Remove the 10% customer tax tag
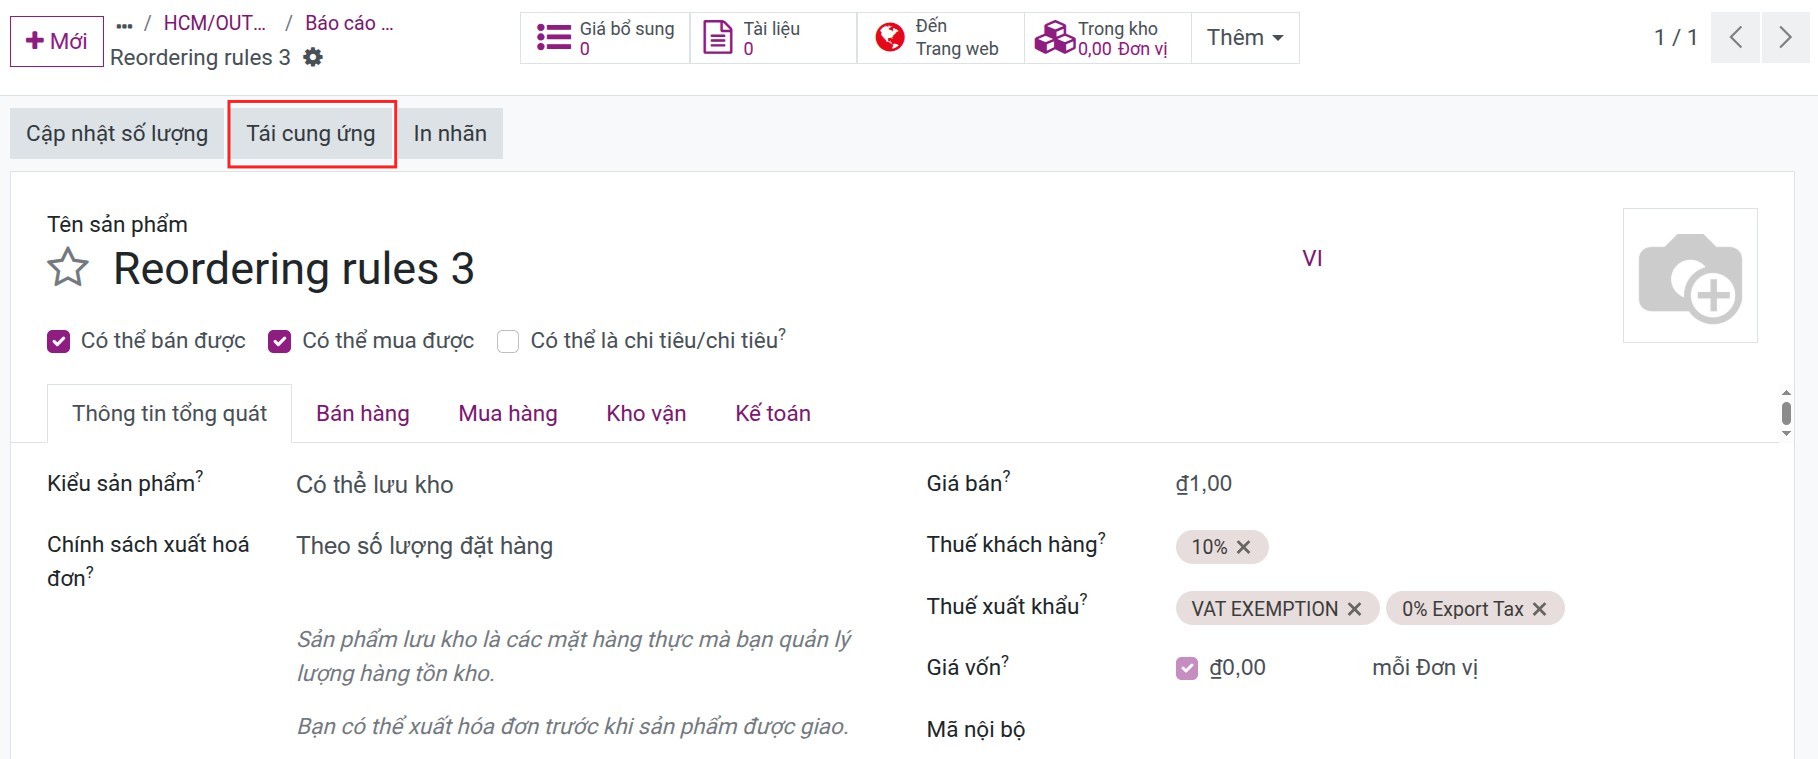1818x759 pixels. pos(1243,547)
